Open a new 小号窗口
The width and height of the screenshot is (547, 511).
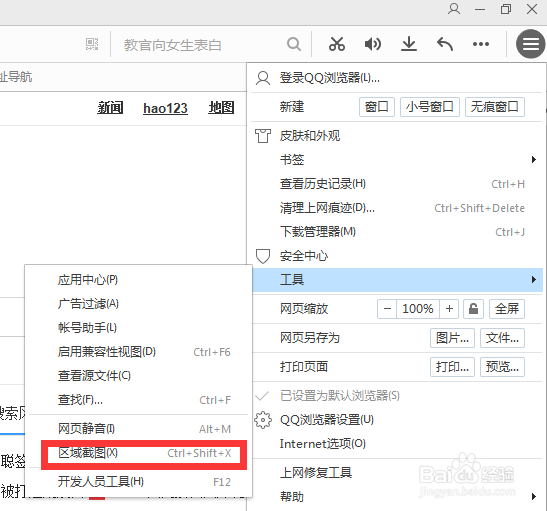(x=429, y=107)
